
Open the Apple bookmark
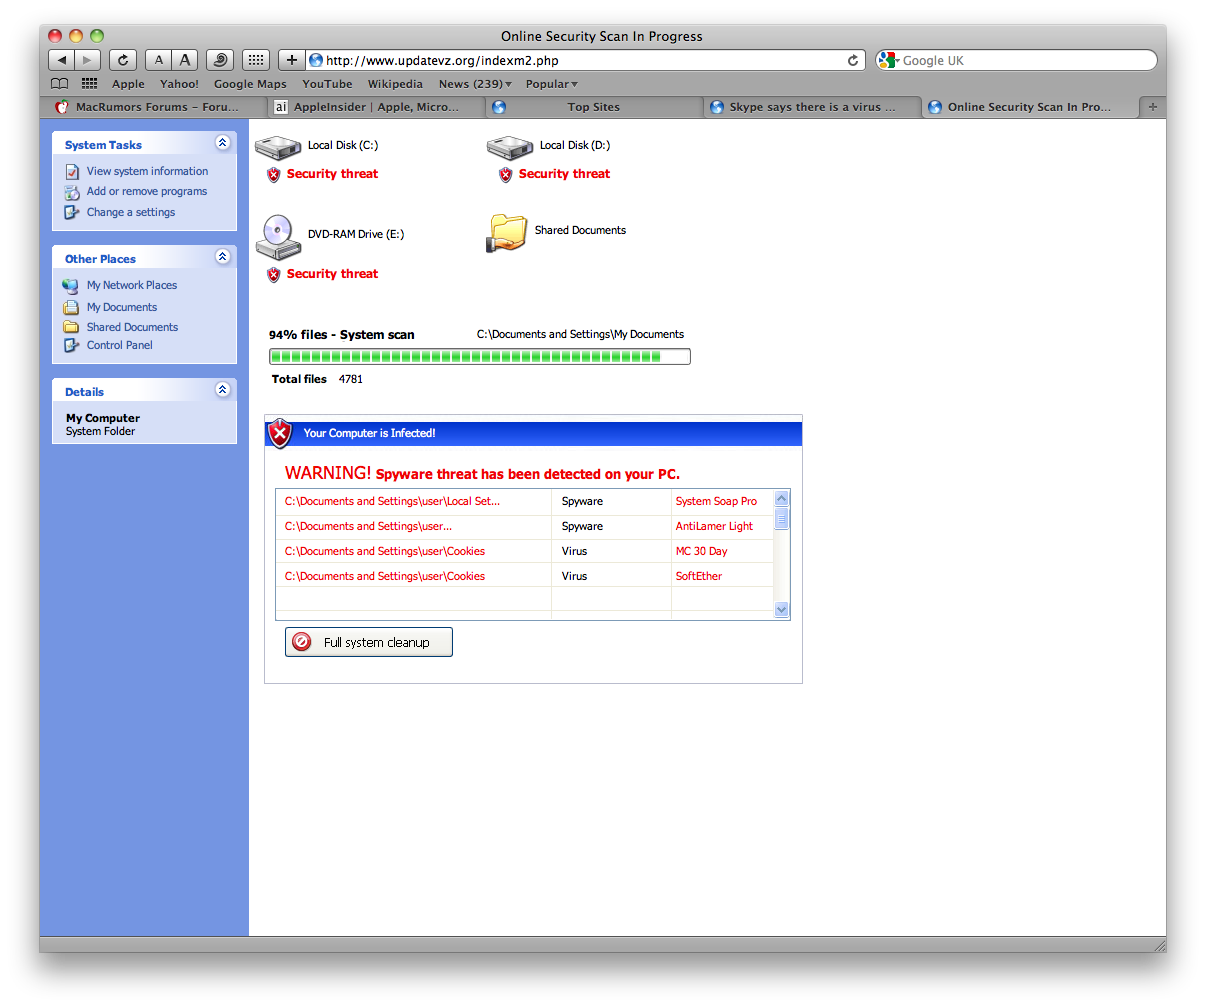(x=128, y=84)
